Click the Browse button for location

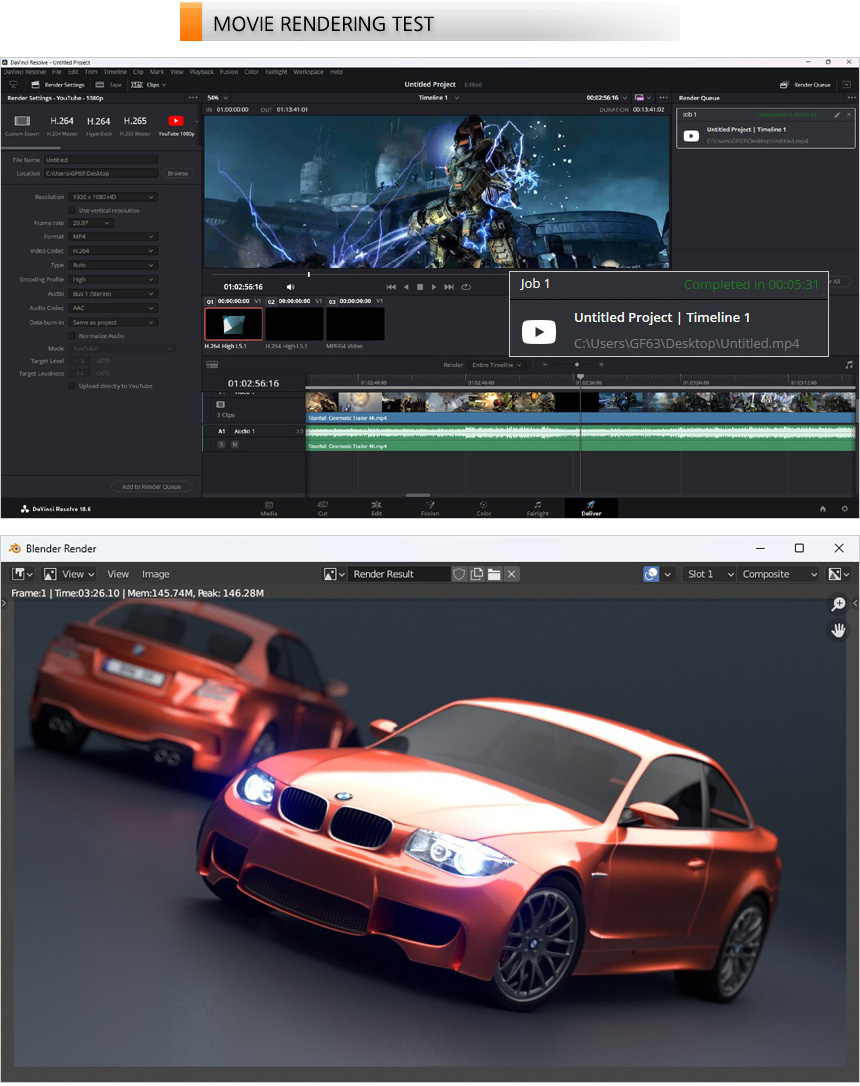pyautogui.click(x=177, y=173)
